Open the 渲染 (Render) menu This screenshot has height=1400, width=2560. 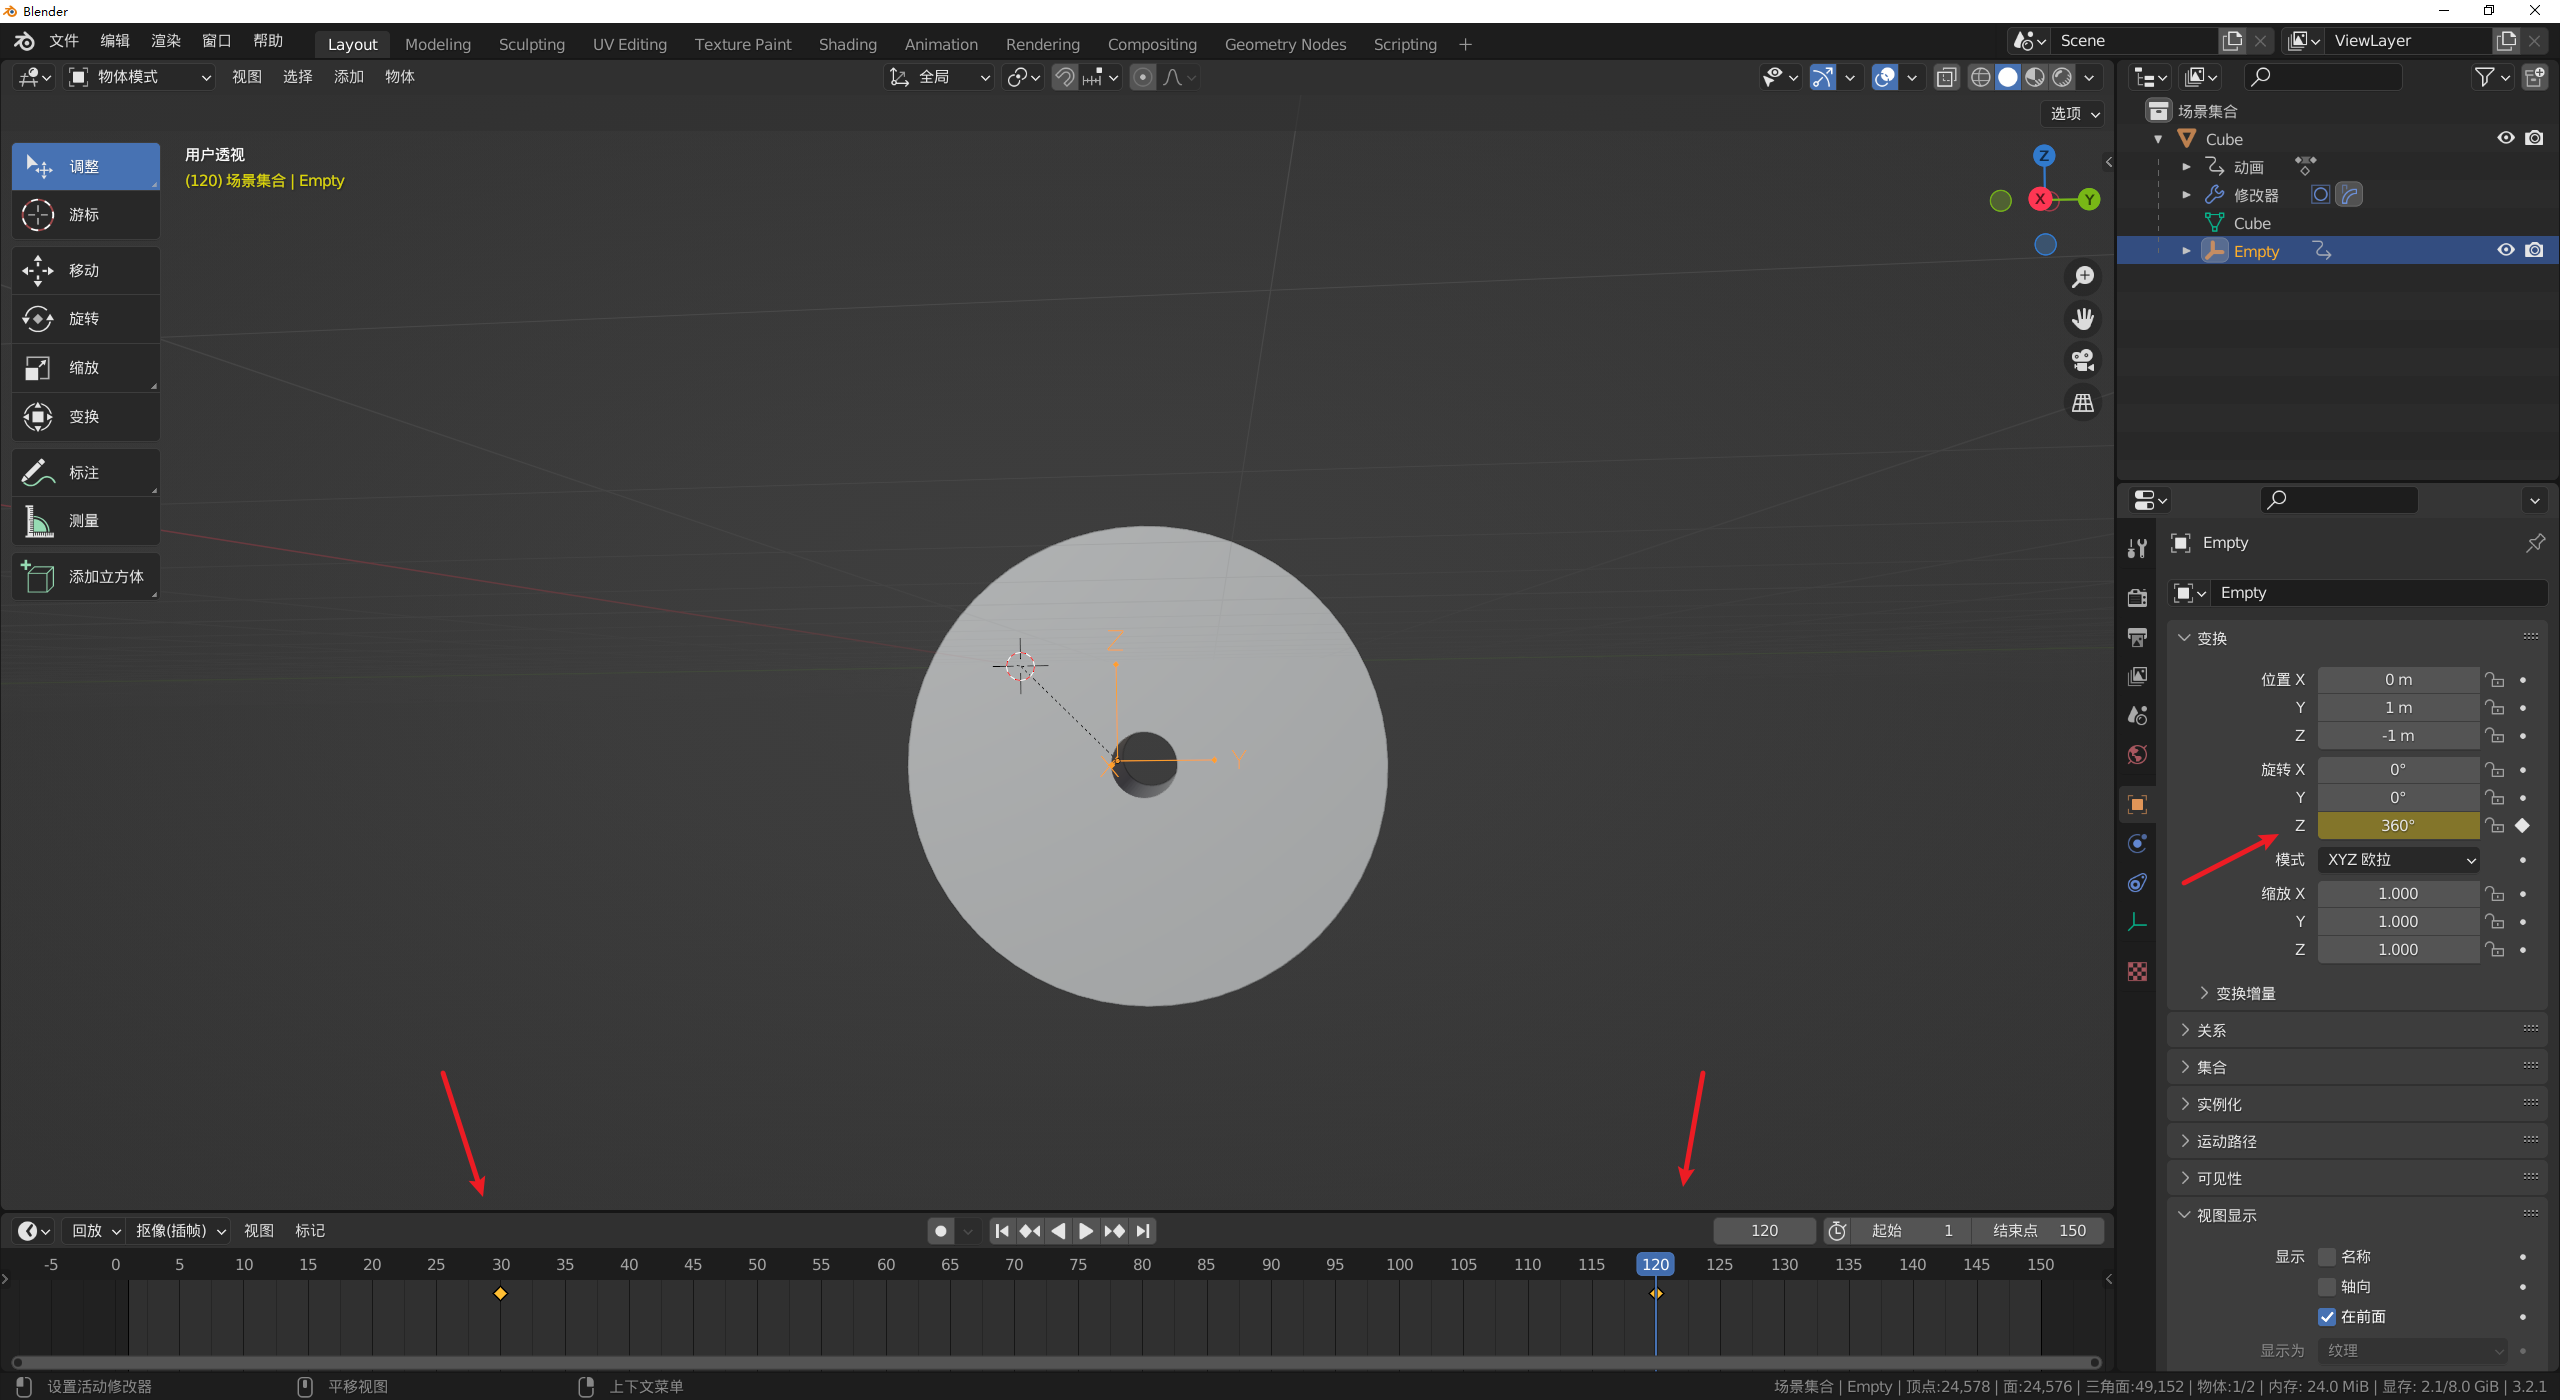[165, 41]
